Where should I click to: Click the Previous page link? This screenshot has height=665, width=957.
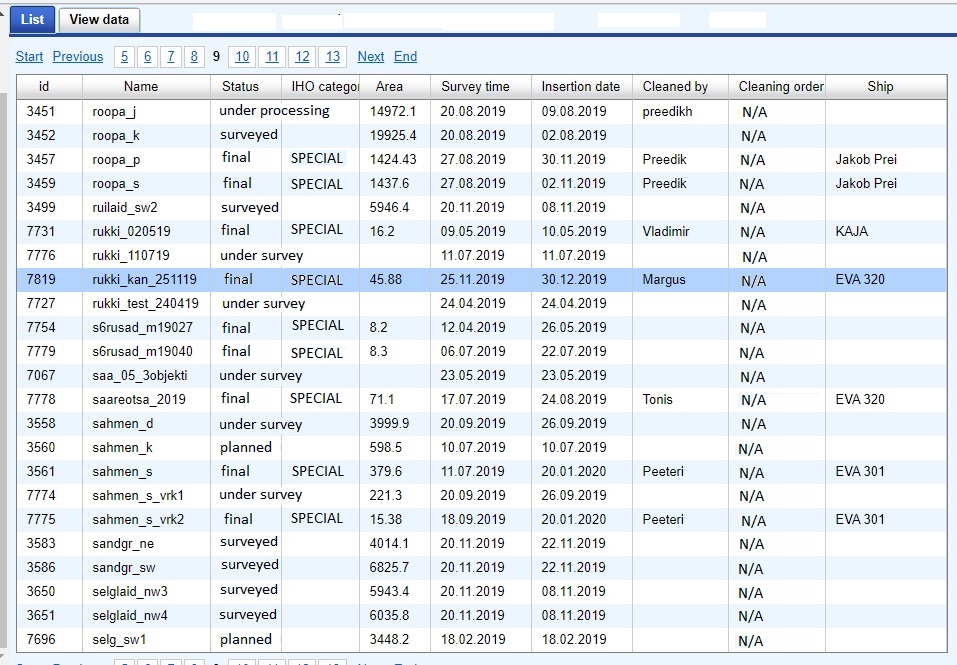[x=78, y=57]
